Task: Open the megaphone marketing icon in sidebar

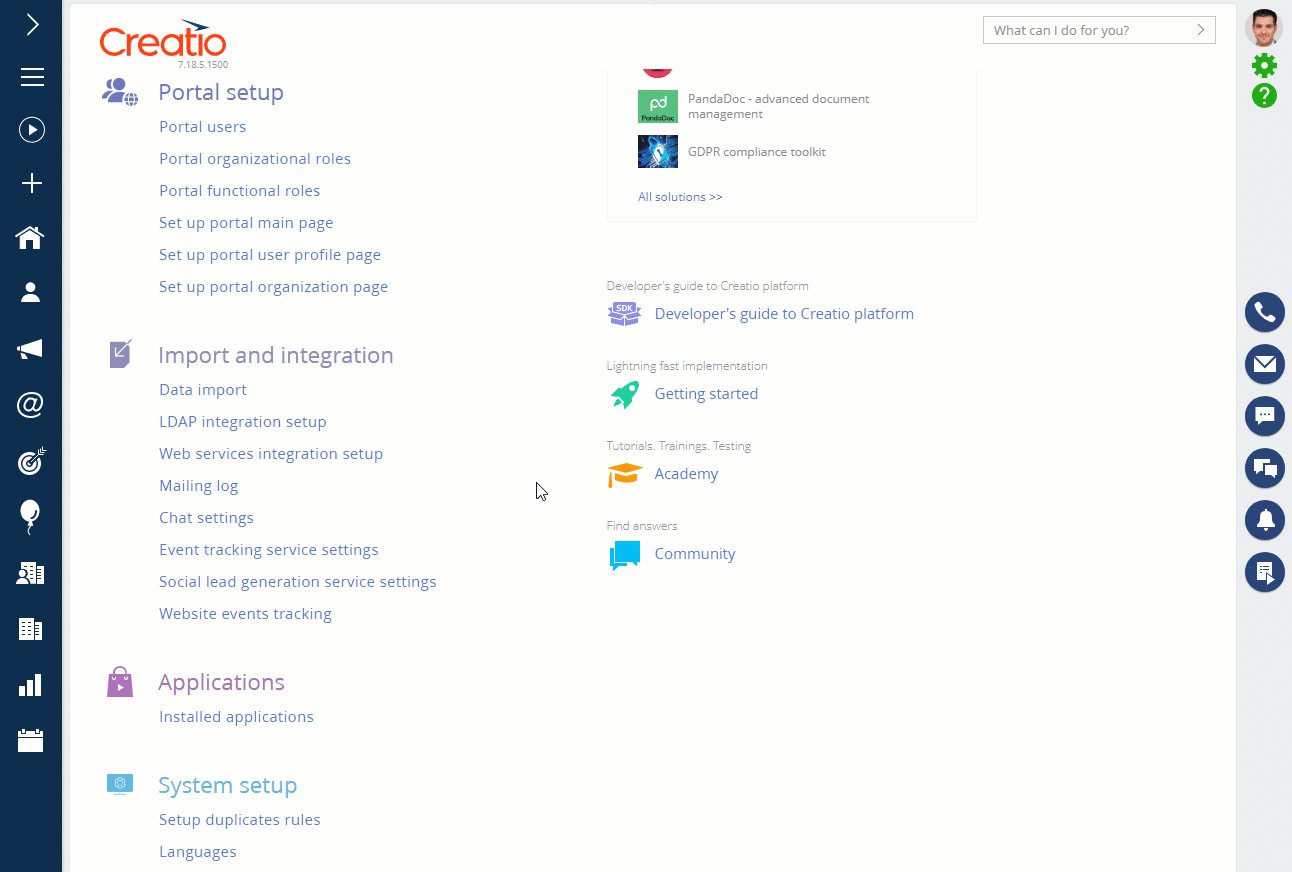Action: (31, 349)
